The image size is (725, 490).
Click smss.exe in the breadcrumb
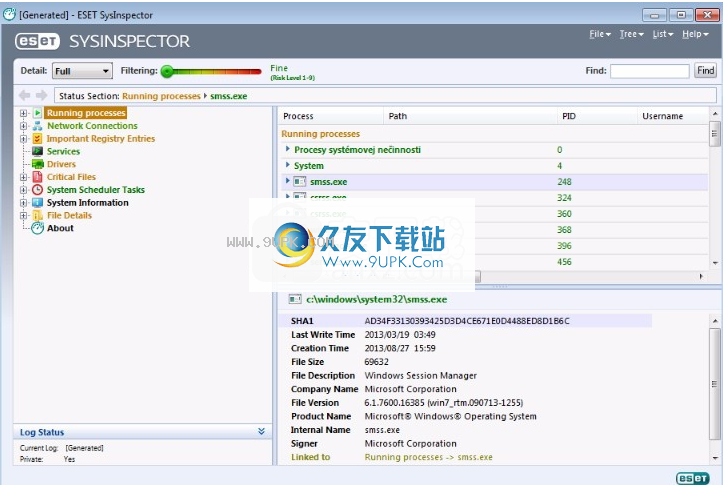tap(229, 96)
